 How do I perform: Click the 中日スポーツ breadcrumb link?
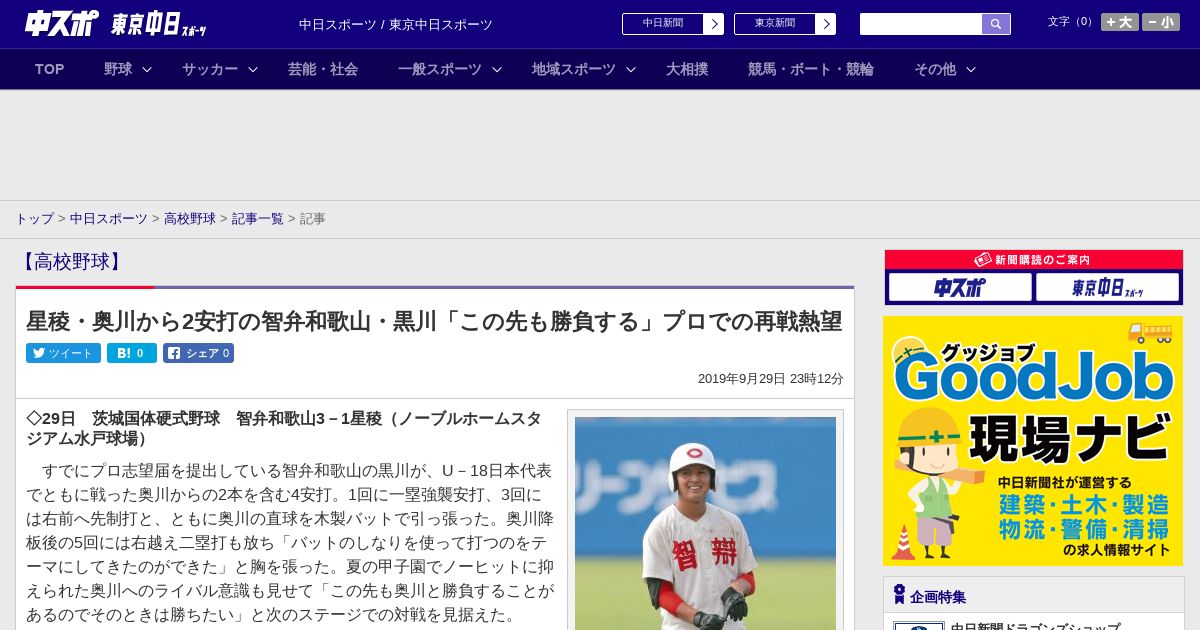(109, 218)
